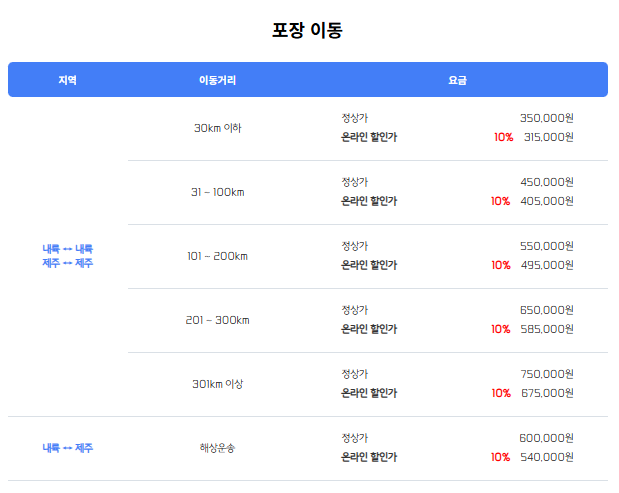Viewport: 619px width, 493px height.
Task: Click the 30km 이하 distance cell
Action: tap(217, 128)
